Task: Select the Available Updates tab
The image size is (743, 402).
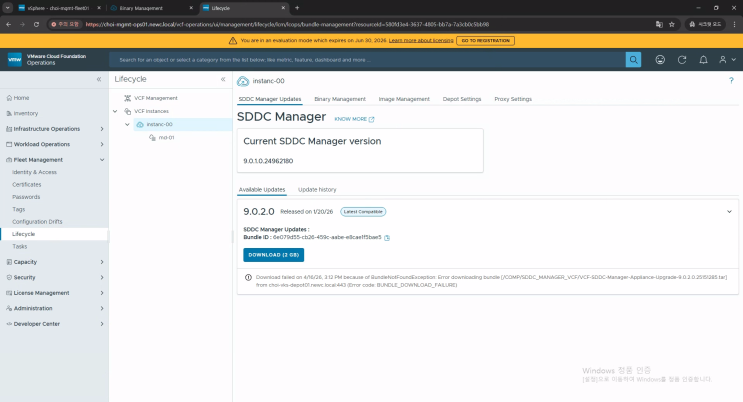Action: 262,190
